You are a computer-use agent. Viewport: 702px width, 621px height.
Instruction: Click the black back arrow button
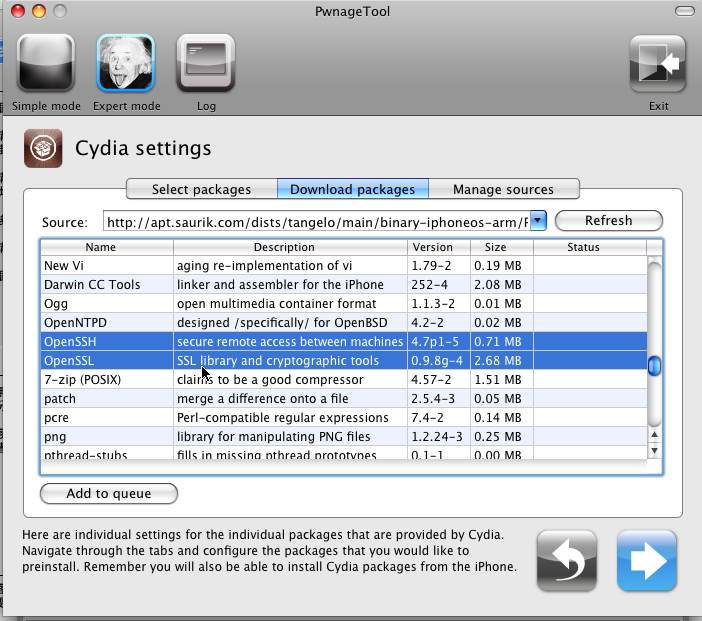click(567, 561)
